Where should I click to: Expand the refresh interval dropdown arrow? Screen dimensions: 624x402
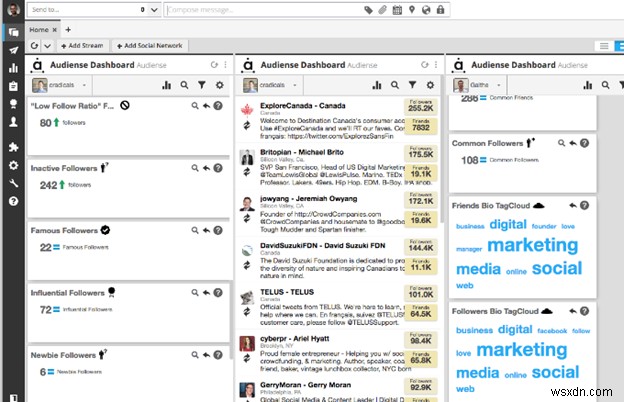click(x=47, y=46)
